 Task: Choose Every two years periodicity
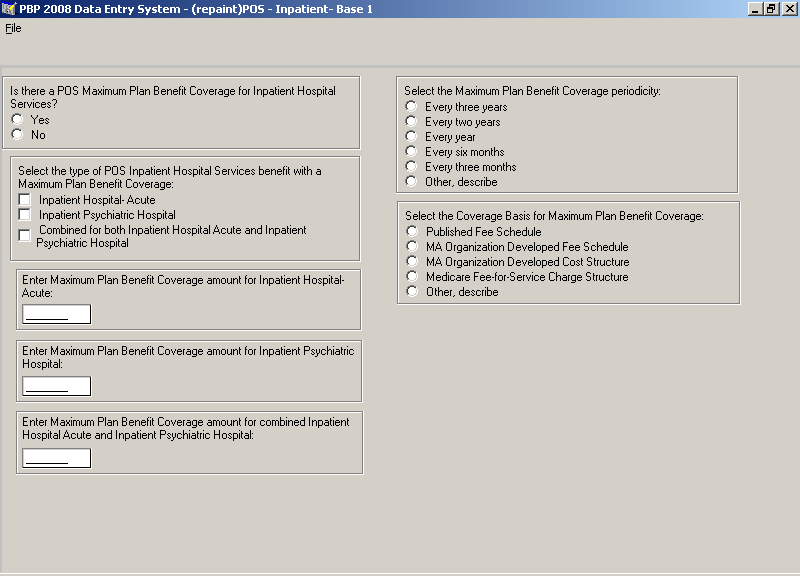click(x=411, y=121)
